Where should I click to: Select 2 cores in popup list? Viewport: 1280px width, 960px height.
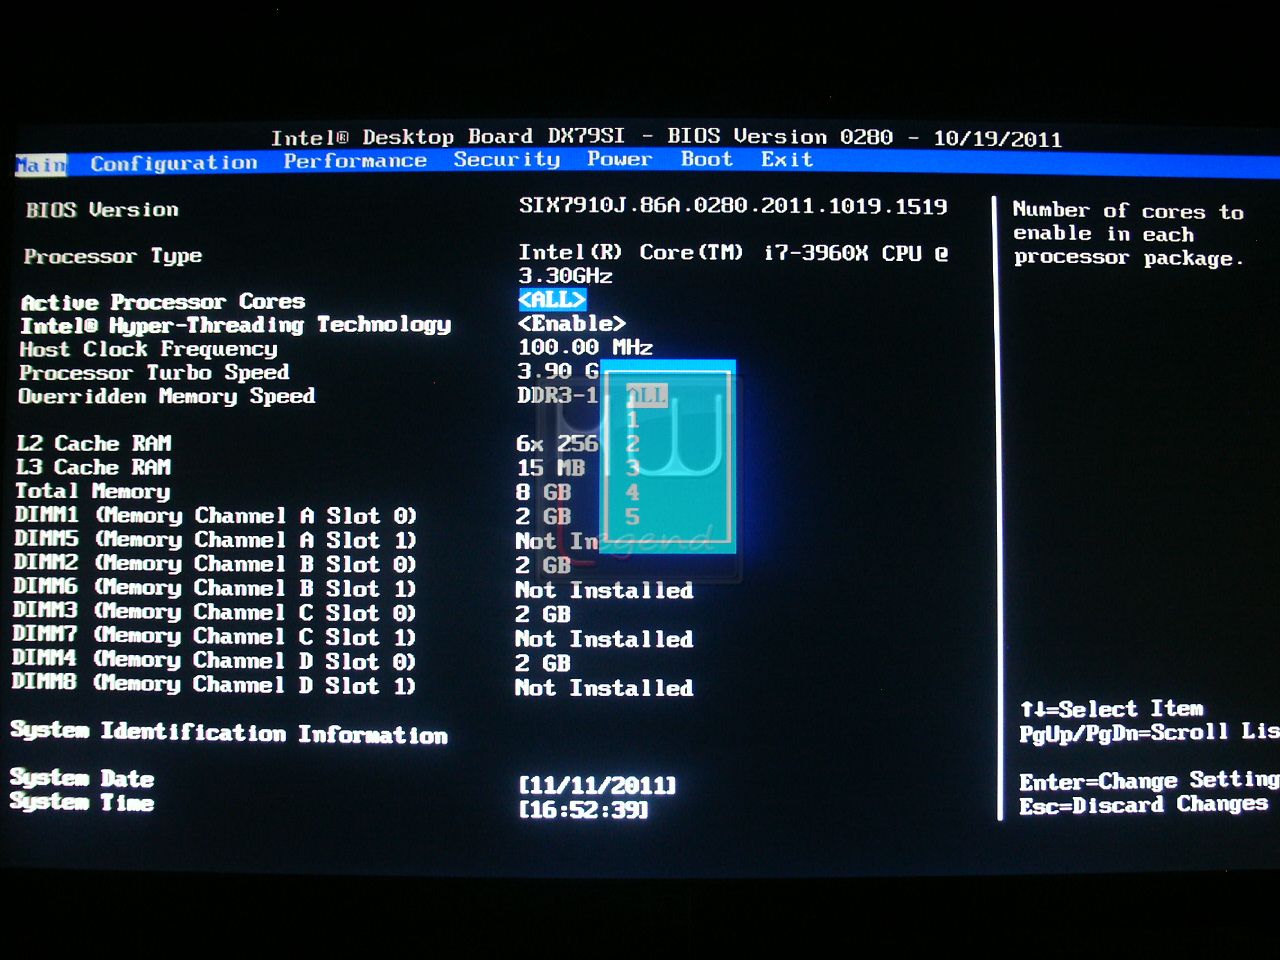click(632, 443)
